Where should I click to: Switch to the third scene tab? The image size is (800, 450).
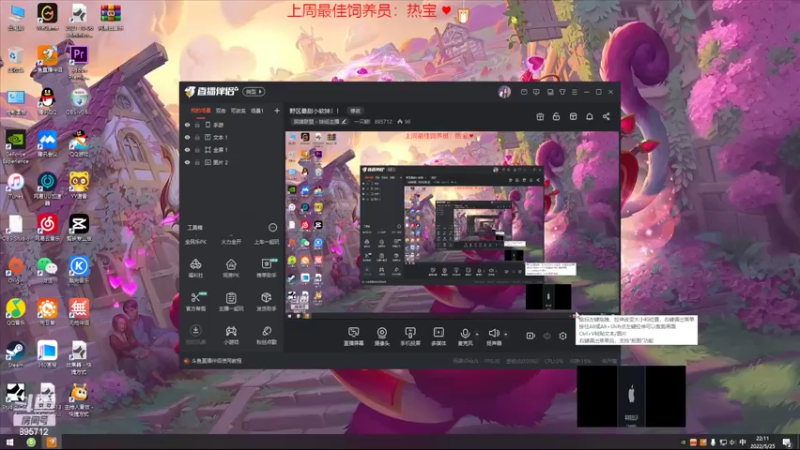pos(238,111)
